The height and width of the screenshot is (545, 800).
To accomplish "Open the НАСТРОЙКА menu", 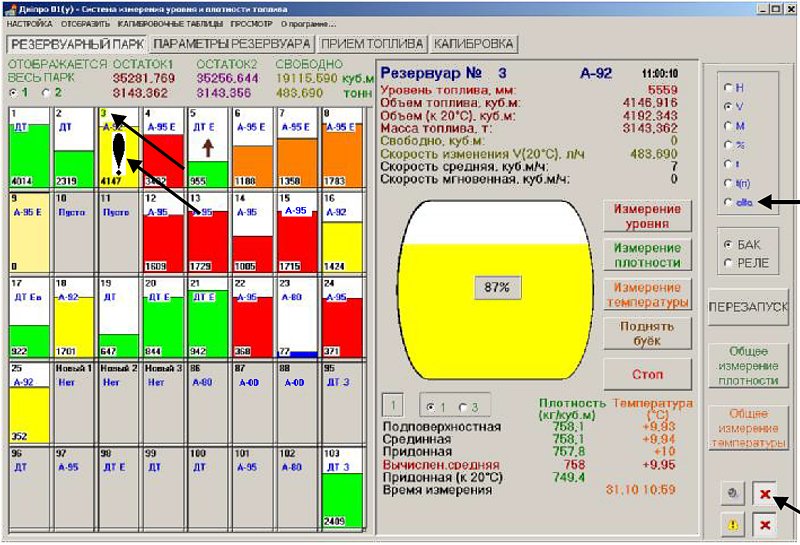I will pos(30,23).
